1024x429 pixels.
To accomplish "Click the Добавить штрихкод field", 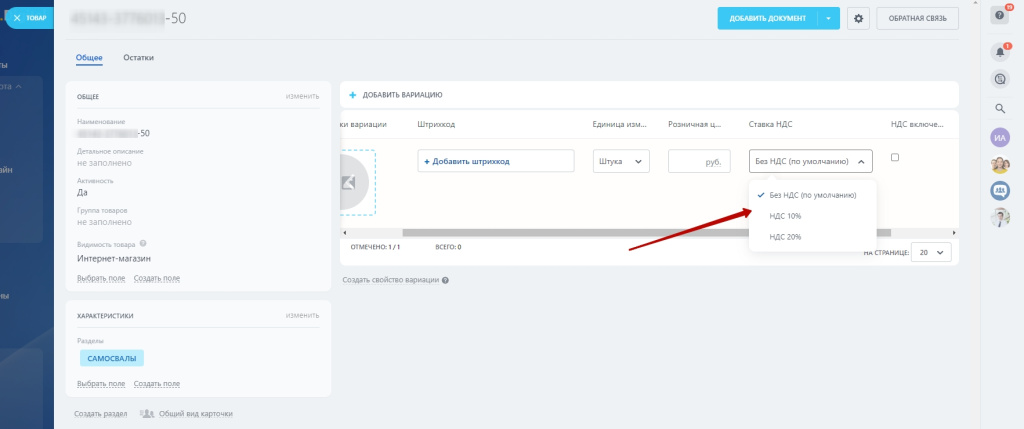I will (495, 161).
